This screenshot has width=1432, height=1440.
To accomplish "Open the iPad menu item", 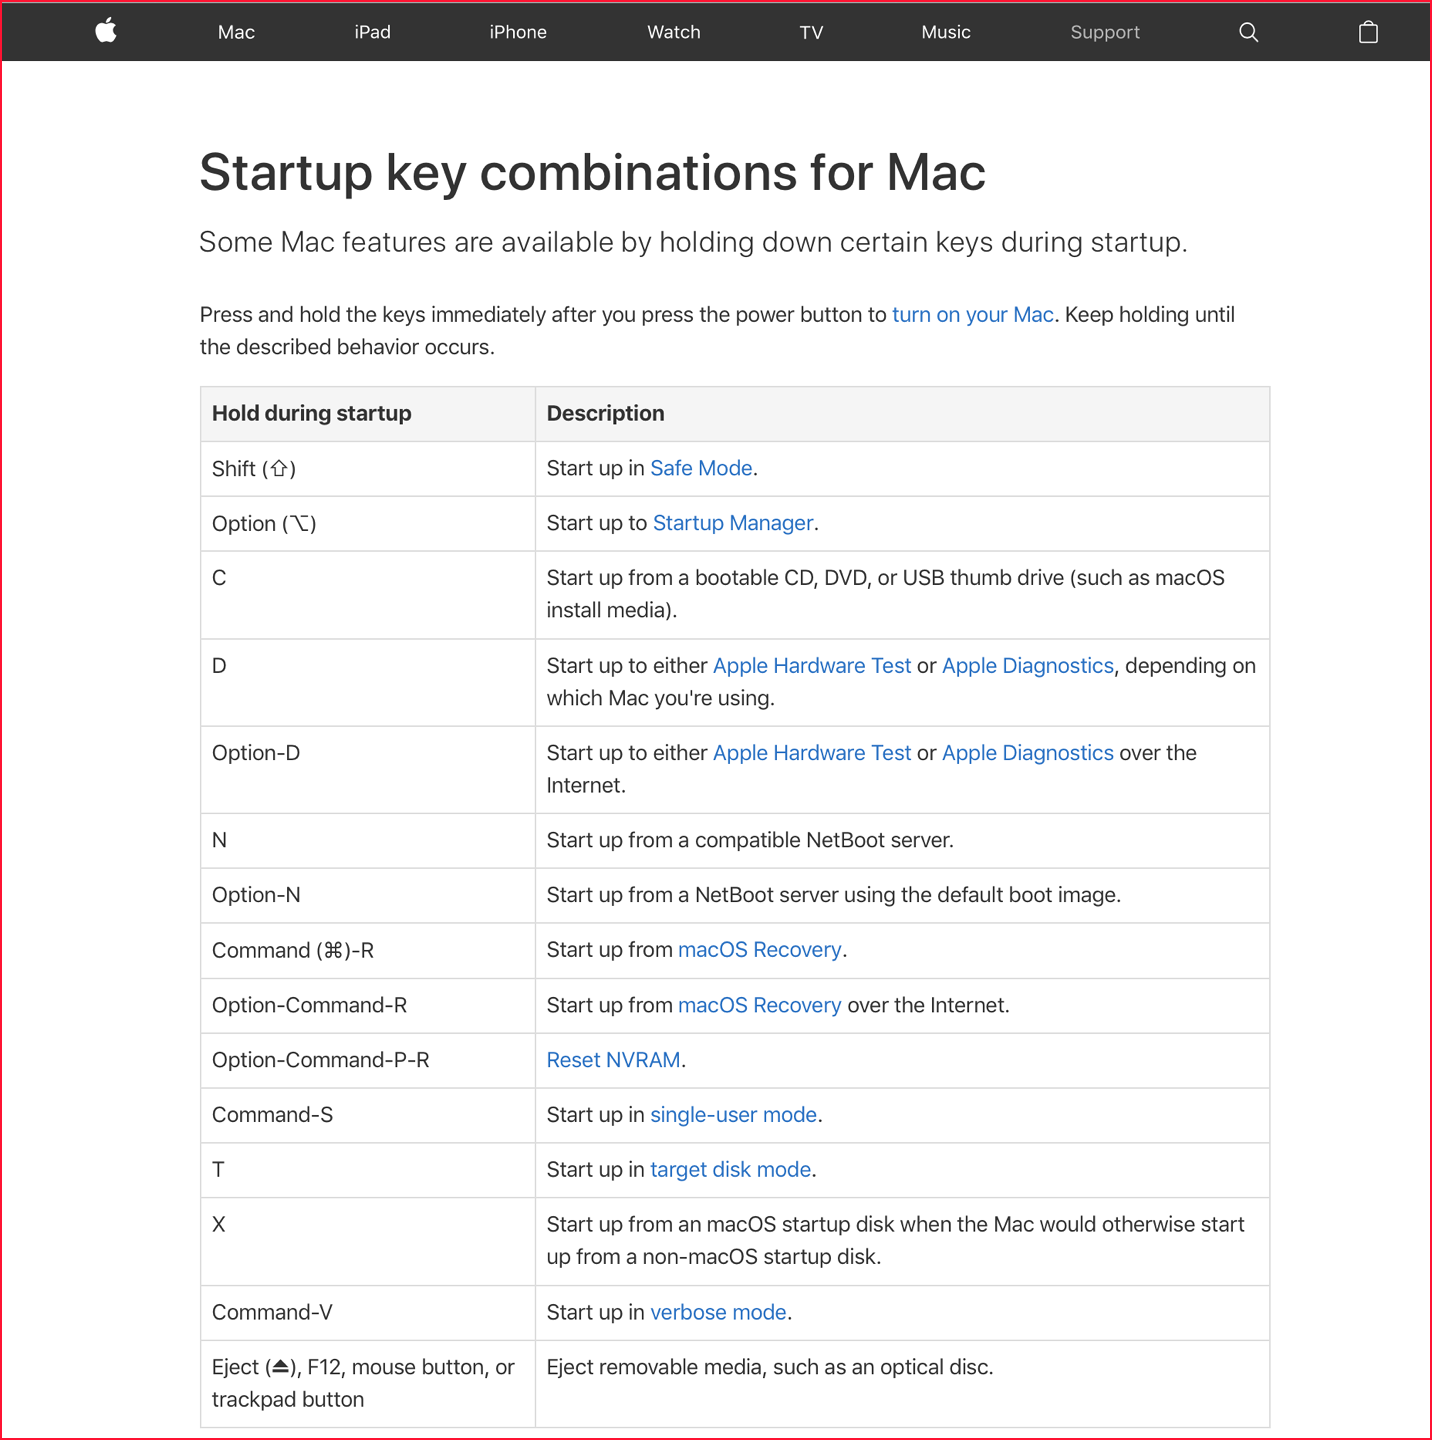I will 372,32.
